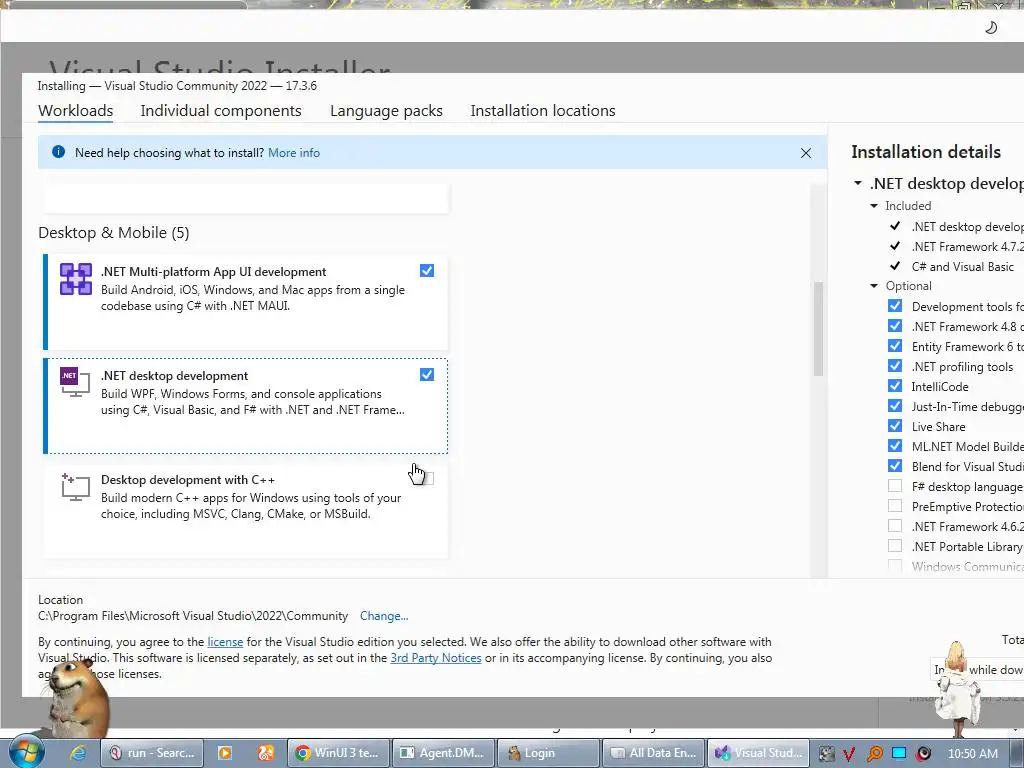Click the blue monitor tray icon
This screenshot has width=1024, height=768.
click(899, 753)
